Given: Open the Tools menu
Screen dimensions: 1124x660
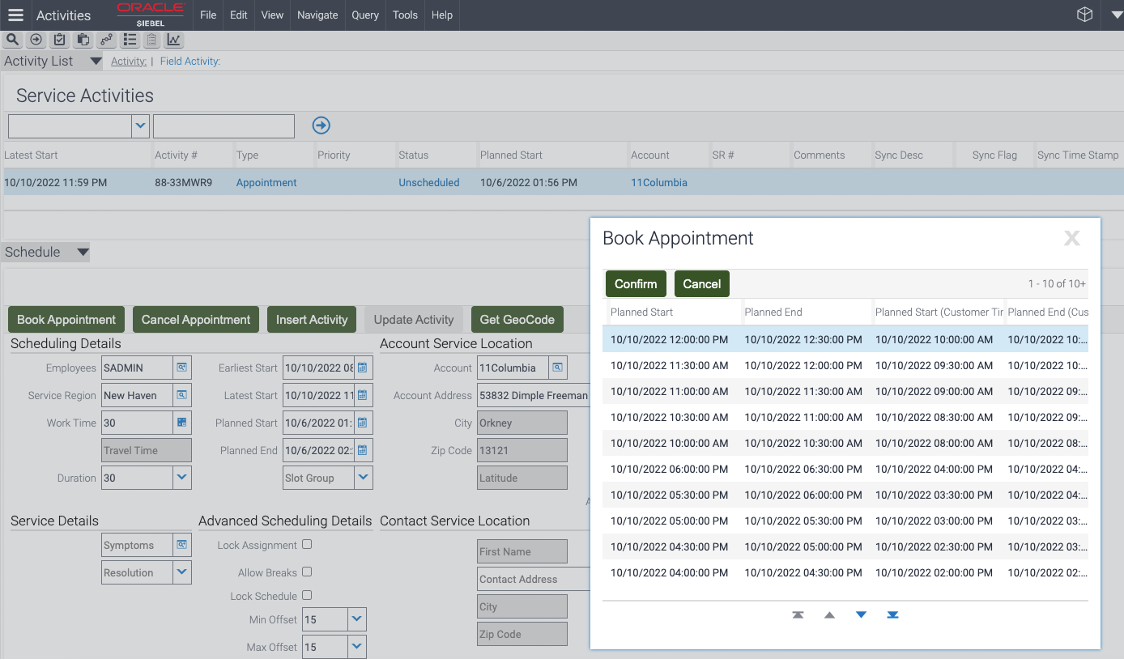Looking at the screenshot, I should tap(405, 15).
